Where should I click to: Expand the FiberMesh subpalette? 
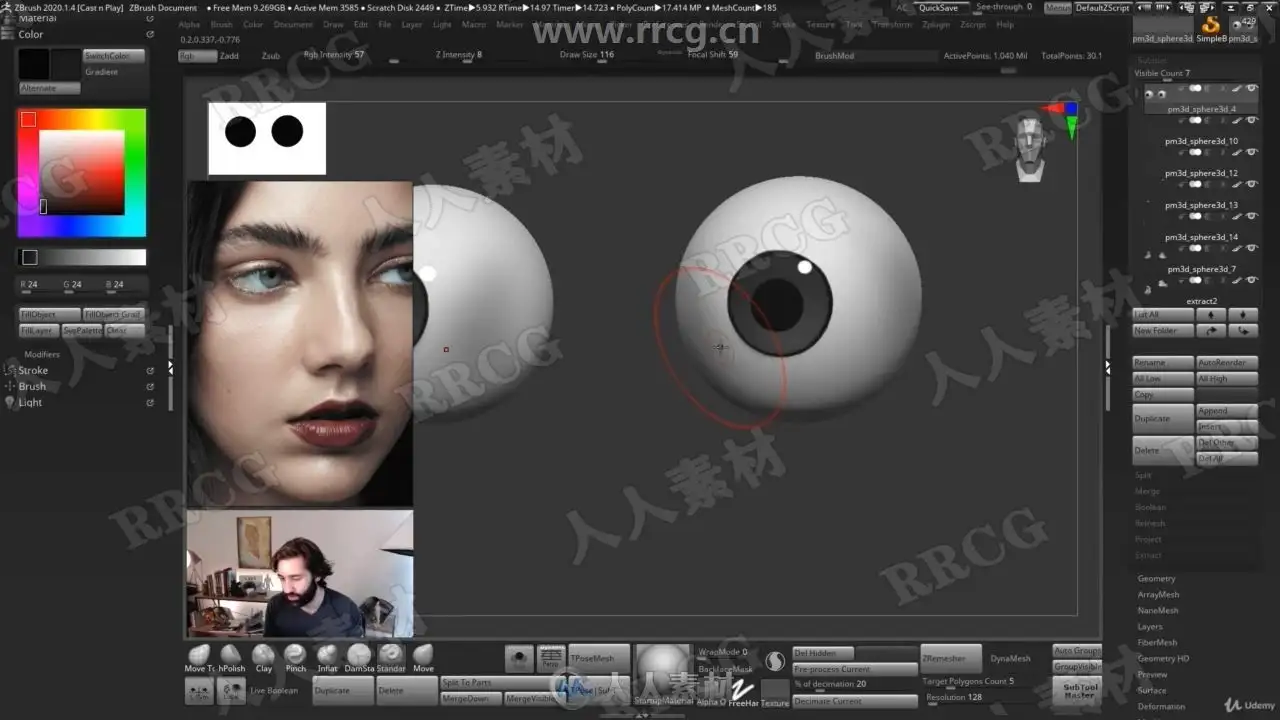[x=1157, y=642]
